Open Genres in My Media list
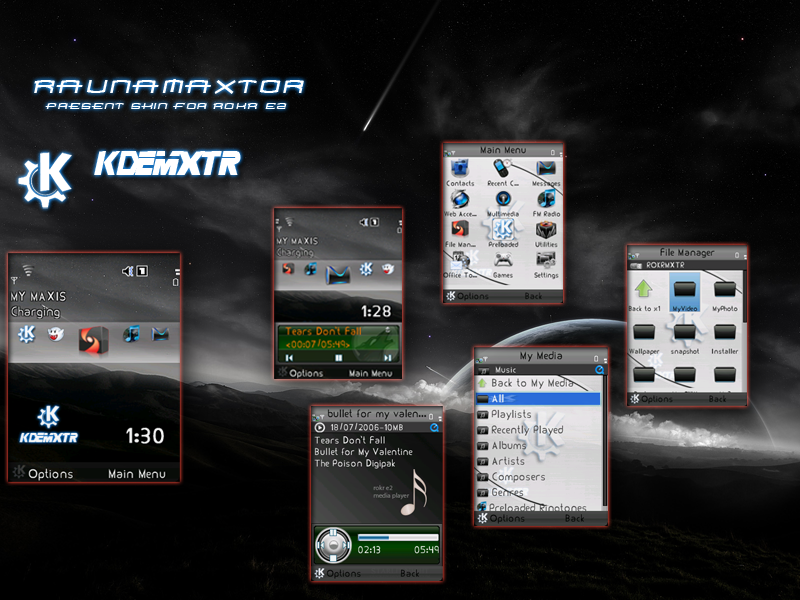This screenshot has height=600, width=800. 539,492
